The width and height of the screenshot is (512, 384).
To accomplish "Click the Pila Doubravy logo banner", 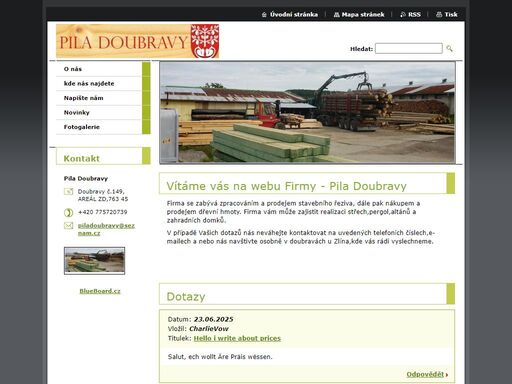I will (137, 41).
